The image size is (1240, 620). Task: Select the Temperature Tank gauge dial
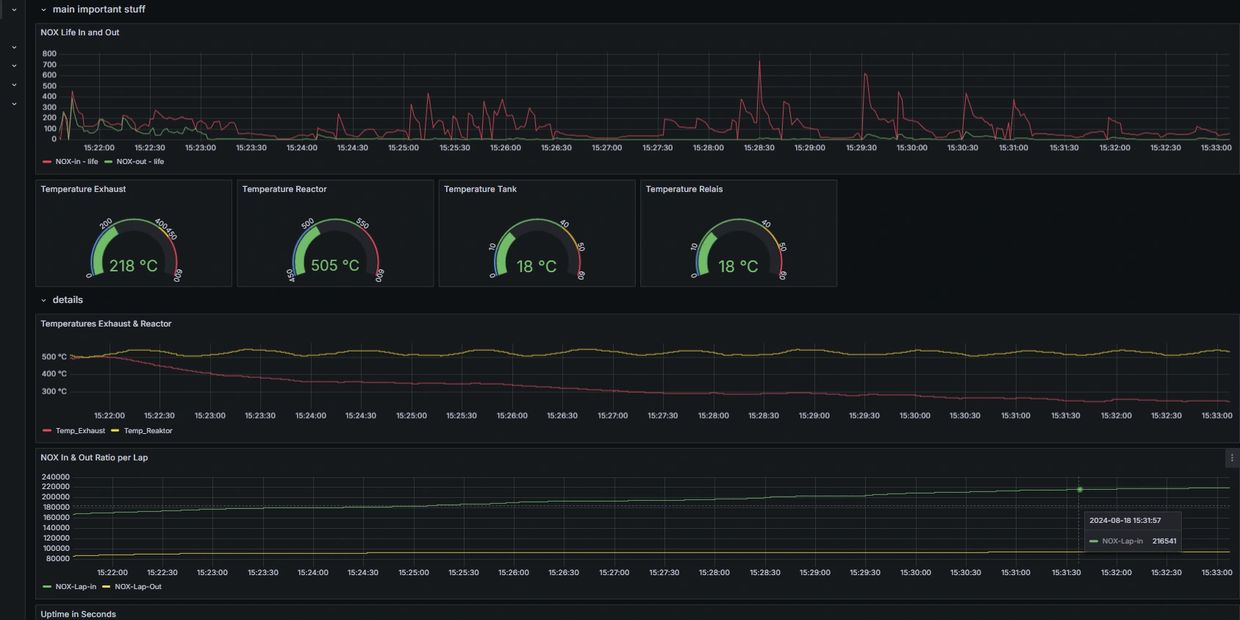pos(537,251)
